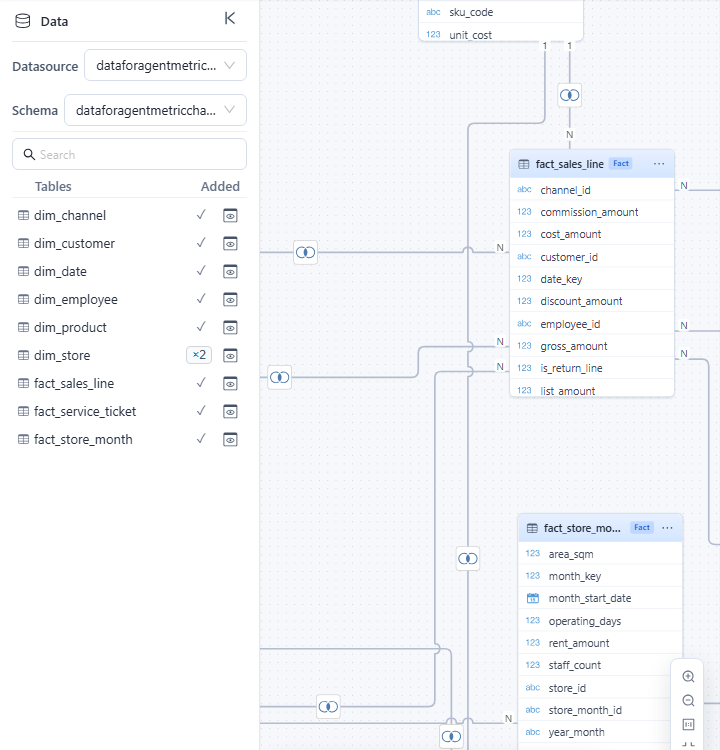Preview fact_service_ticket table with eye icon
720x750 pixels.
coord(230,411)
